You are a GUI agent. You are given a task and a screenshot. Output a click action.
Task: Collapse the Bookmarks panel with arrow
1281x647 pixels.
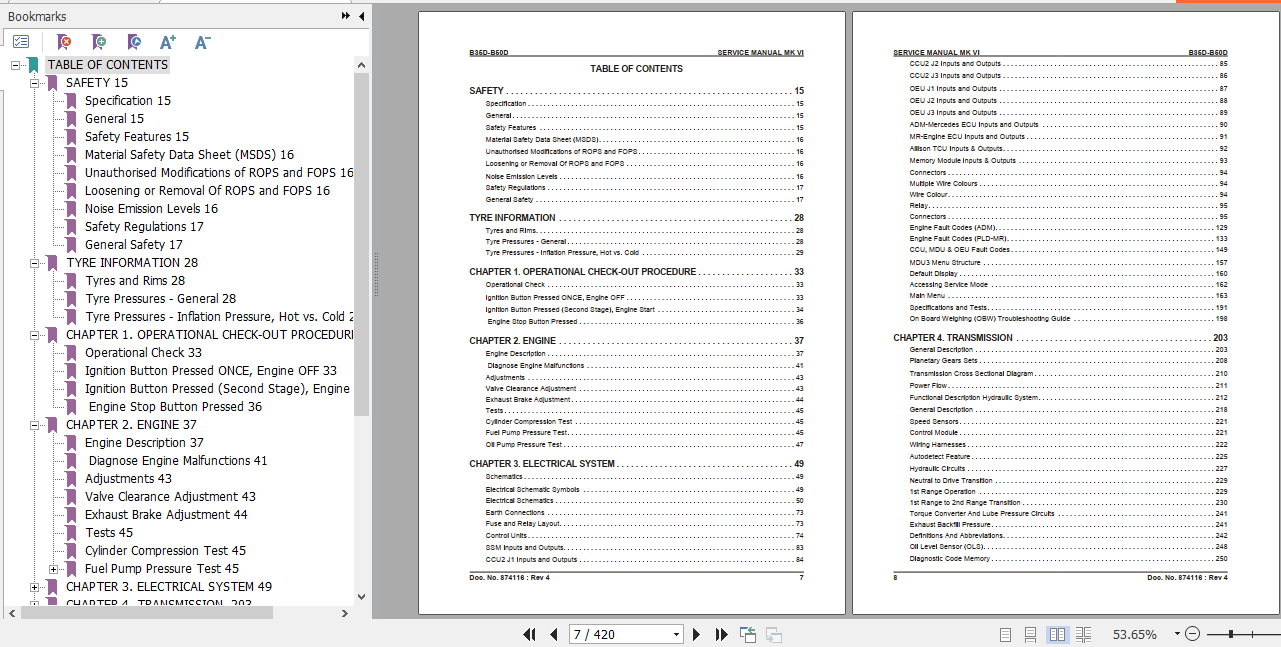(x=361, y=16)
